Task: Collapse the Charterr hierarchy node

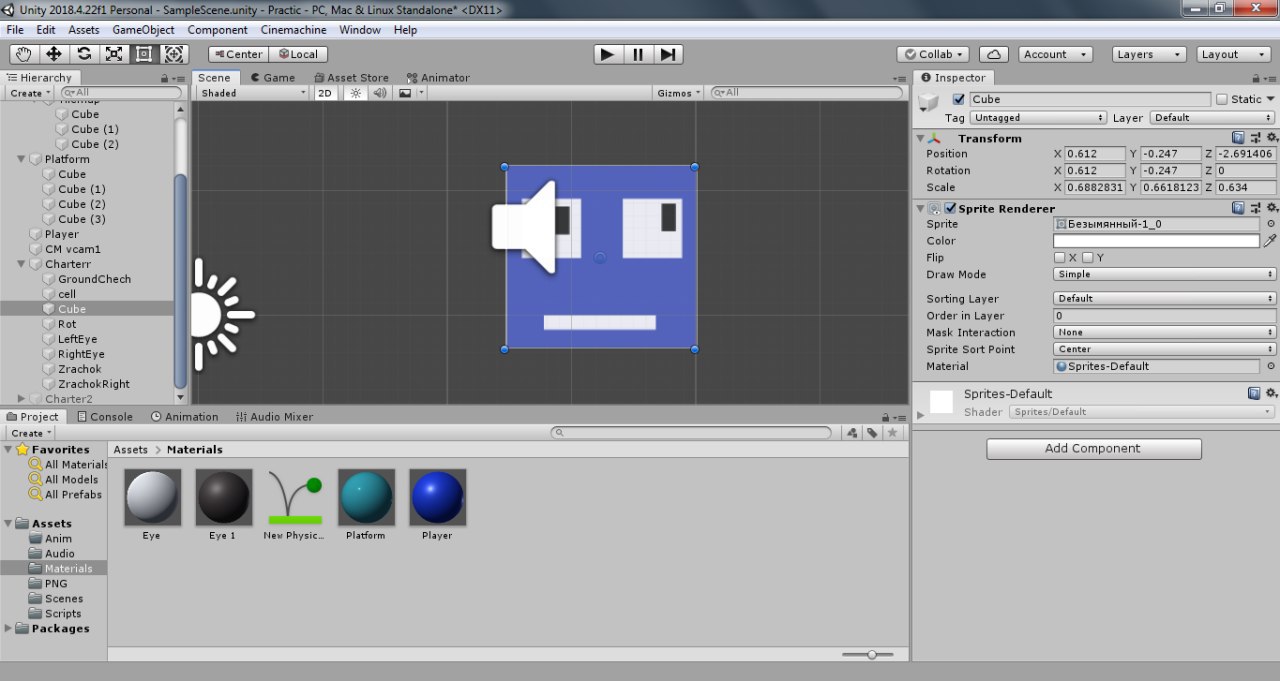Action: coord(22,264)
